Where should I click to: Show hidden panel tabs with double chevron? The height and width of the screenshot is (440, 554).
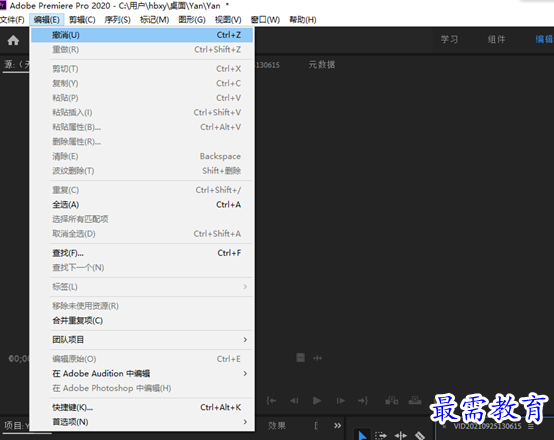point(337,426)
